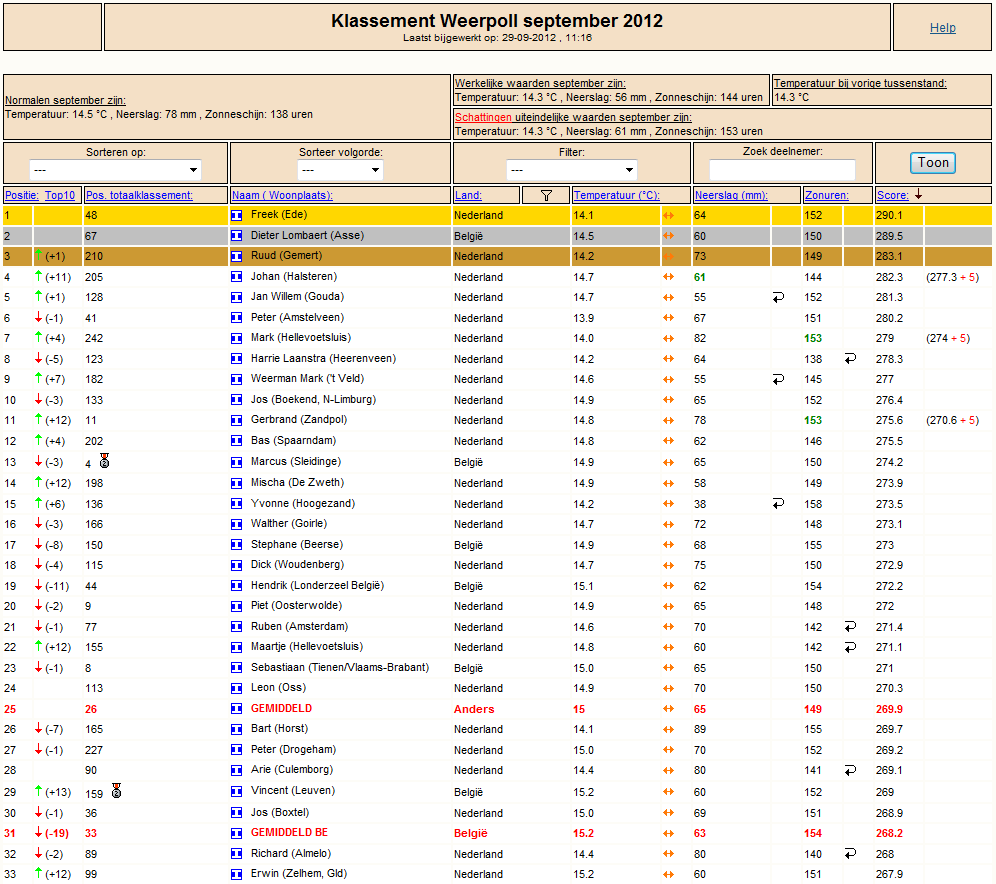Click the Score sort direction arrow
This screenshot has width=996, height=884.
coord(919,194)
